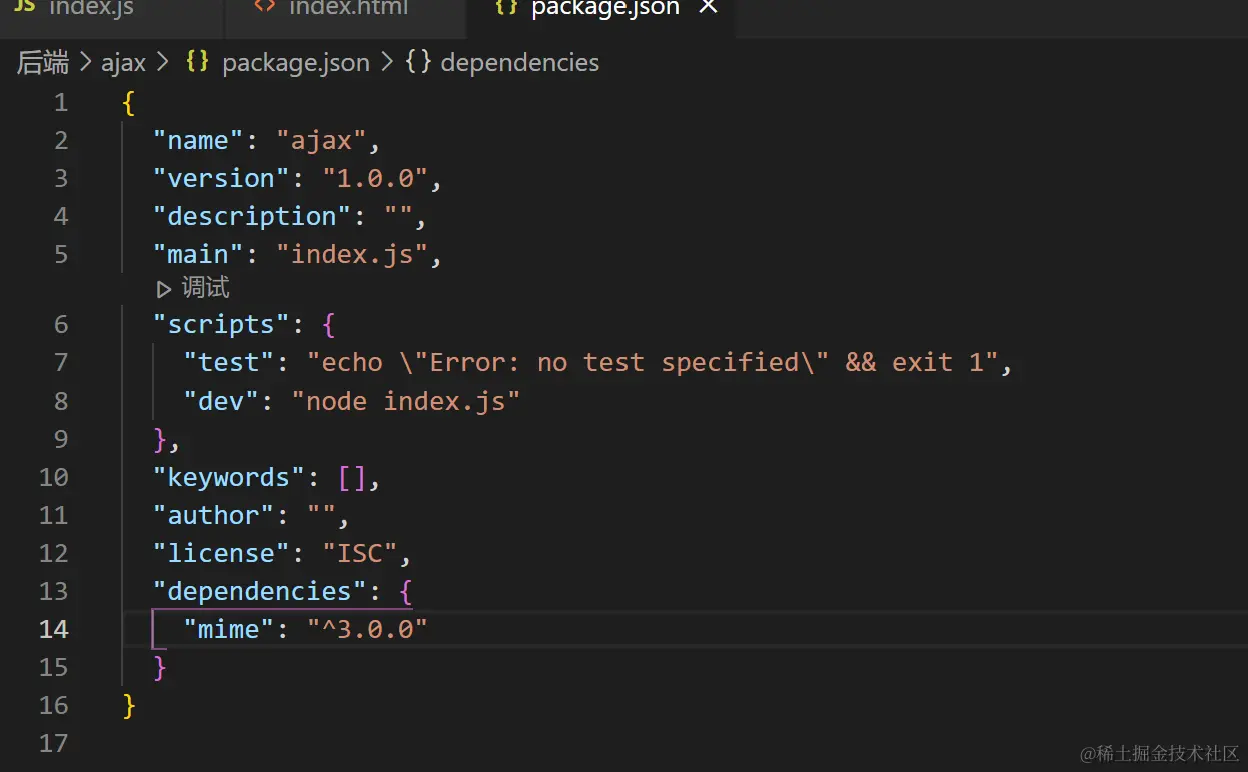Click the "author" key

214,516
